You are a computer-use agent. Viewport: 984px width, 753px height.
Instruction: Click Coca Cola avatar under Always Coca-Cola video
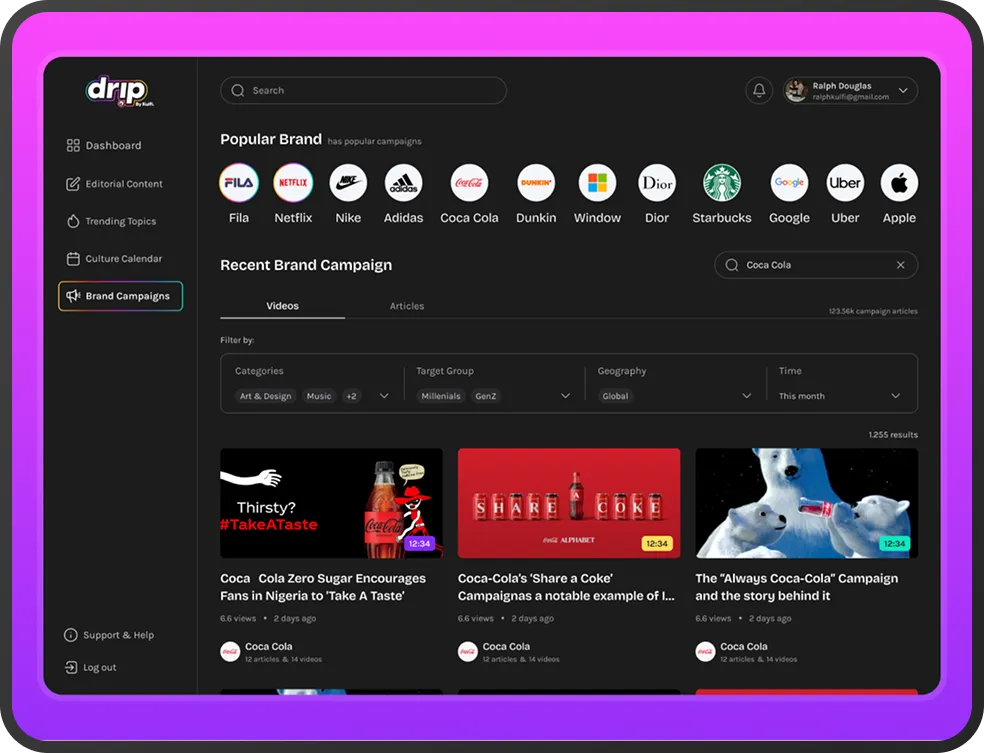[705, 651]
